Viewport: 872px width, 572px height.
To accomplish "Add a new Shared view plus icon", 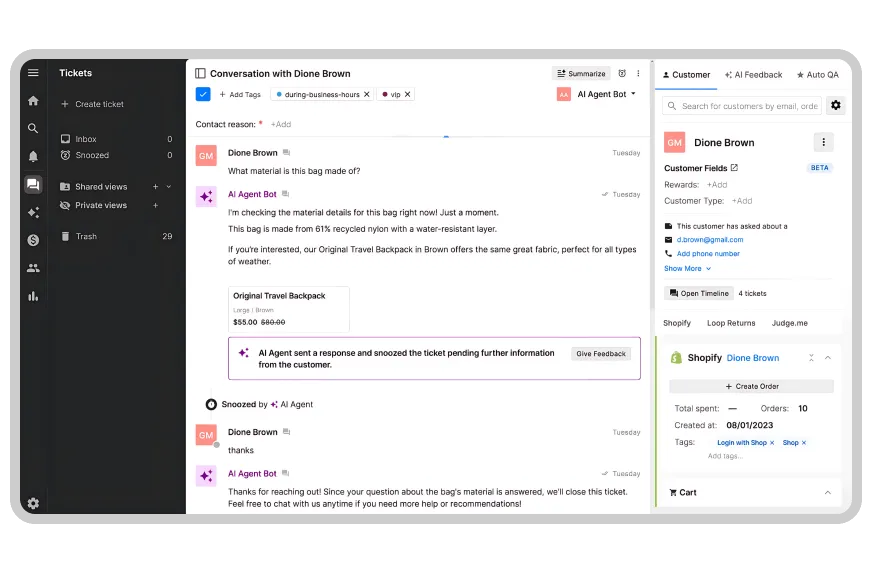I will pyautogui.click(x=156, y=187).
